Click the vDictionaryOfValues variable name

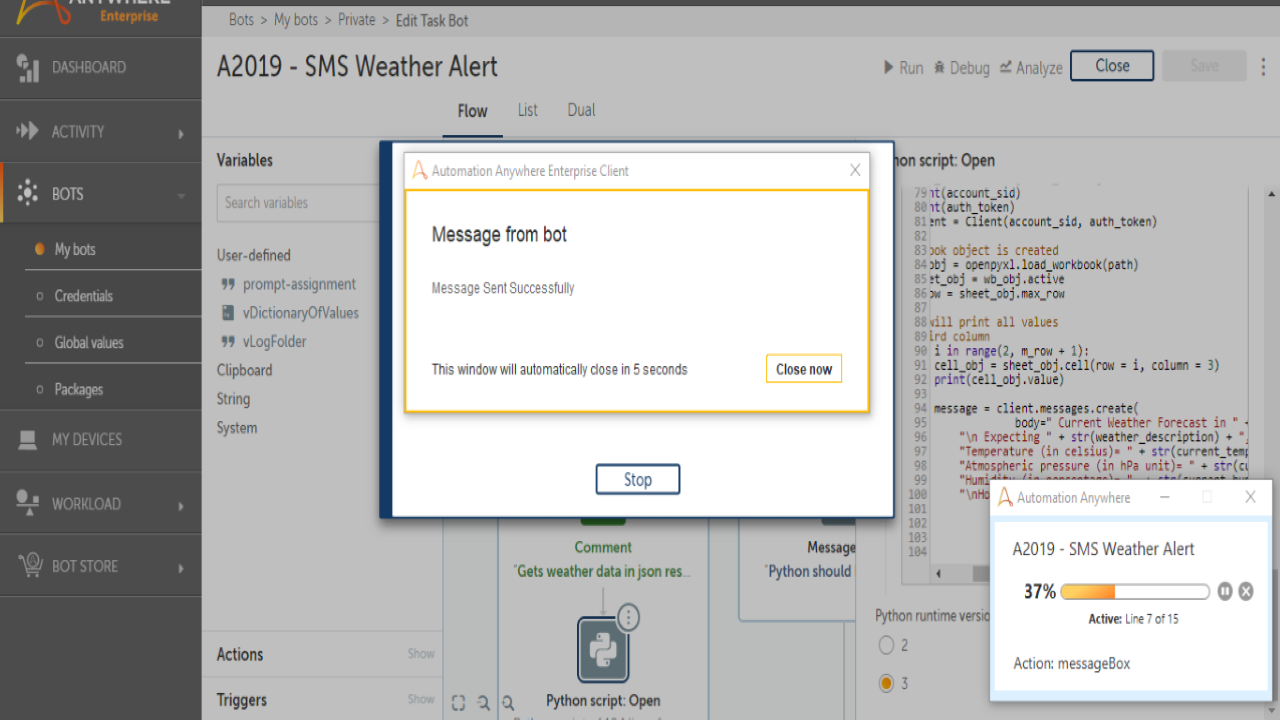301,313
